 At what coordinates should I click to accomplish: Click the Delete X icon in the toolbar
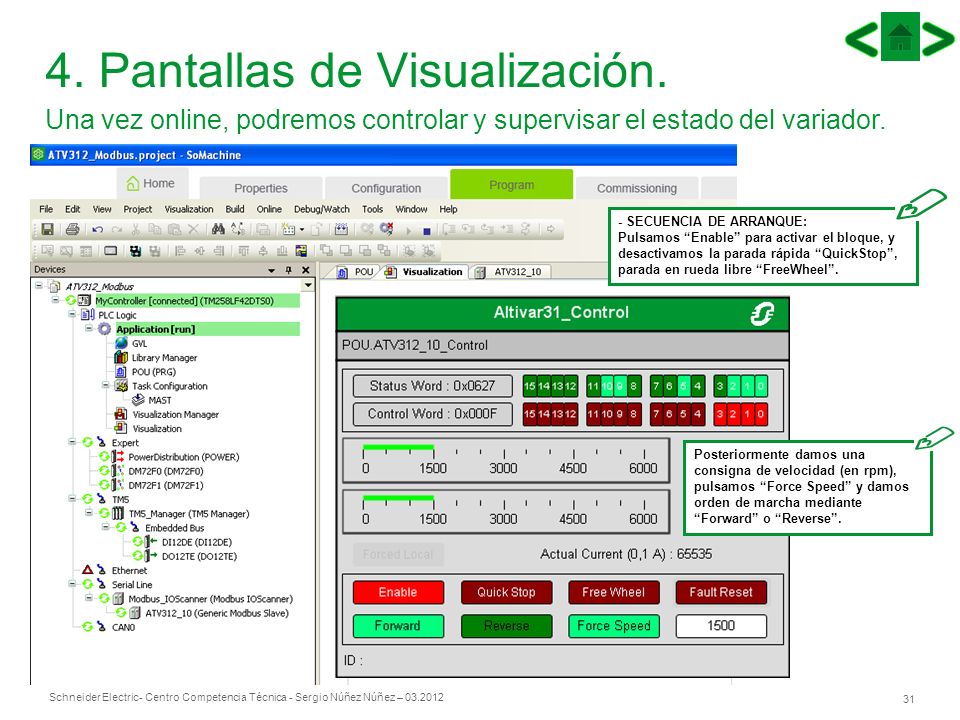[193, 229]
